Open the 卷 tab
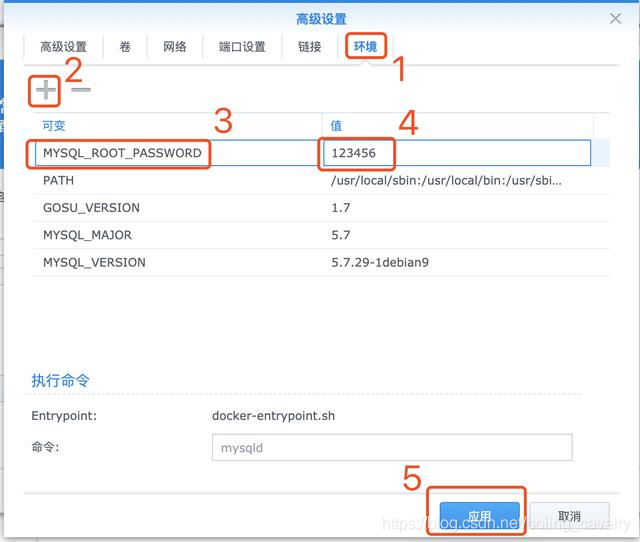The image size is (640, 542). click(x=125, y=47)
